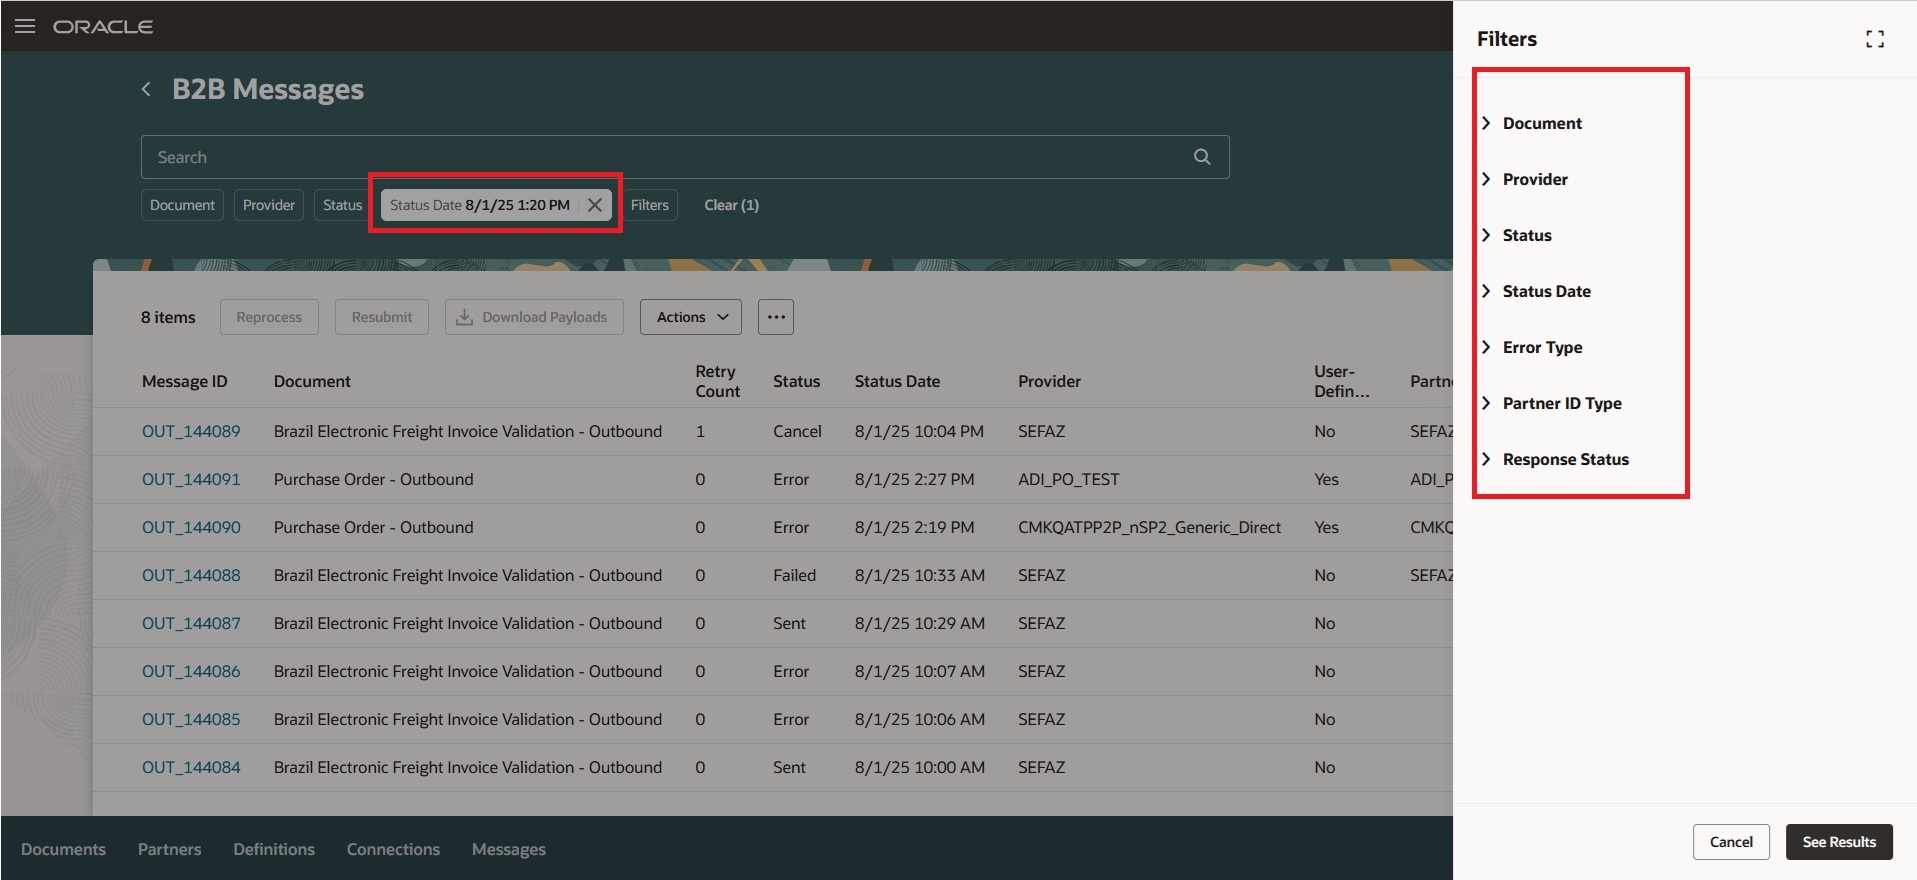Open the three-dots more actions button
The image size is (1917, 880).
(775, 317)
